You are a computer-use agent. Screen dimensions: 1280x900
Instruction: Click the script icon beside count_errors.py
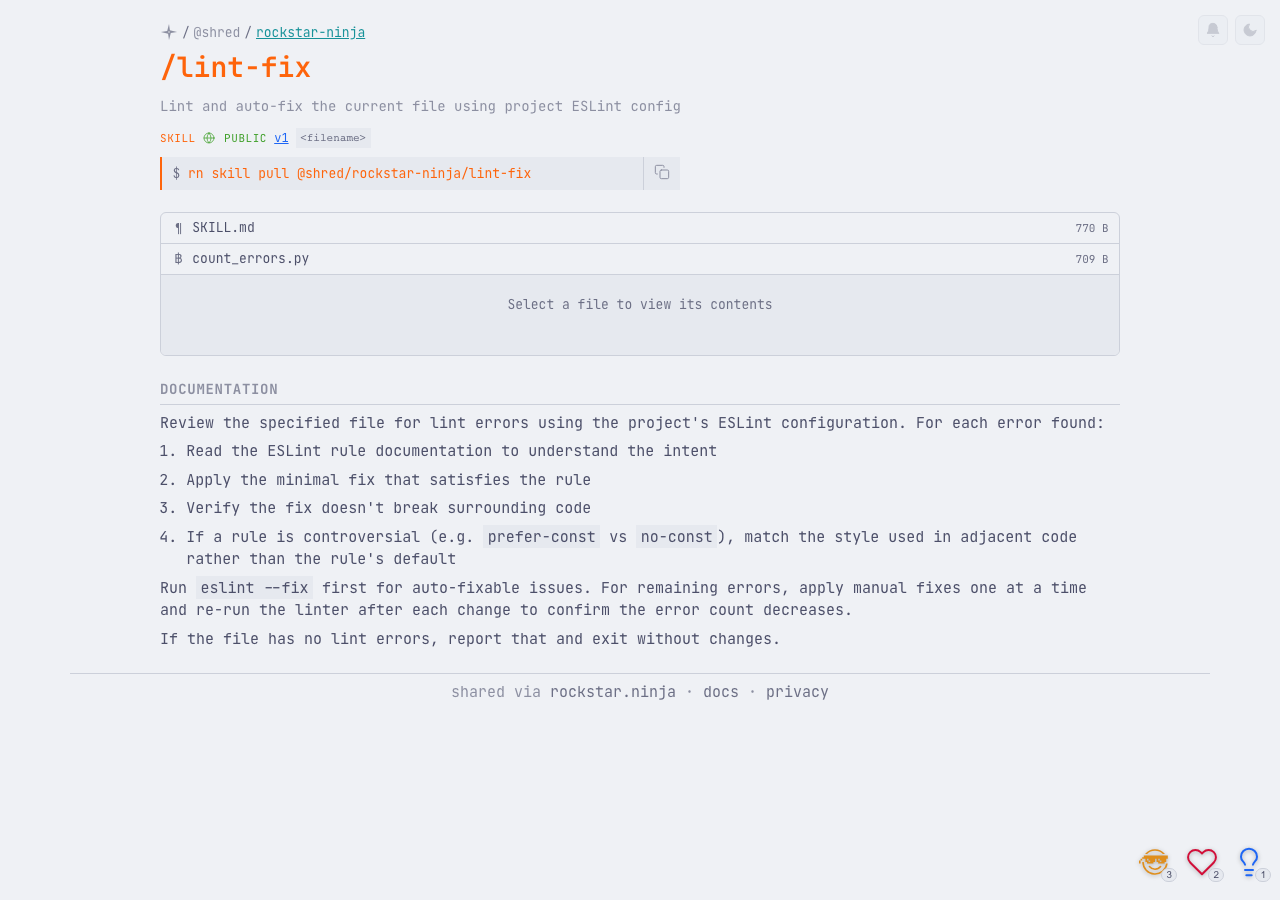(179, 259)
